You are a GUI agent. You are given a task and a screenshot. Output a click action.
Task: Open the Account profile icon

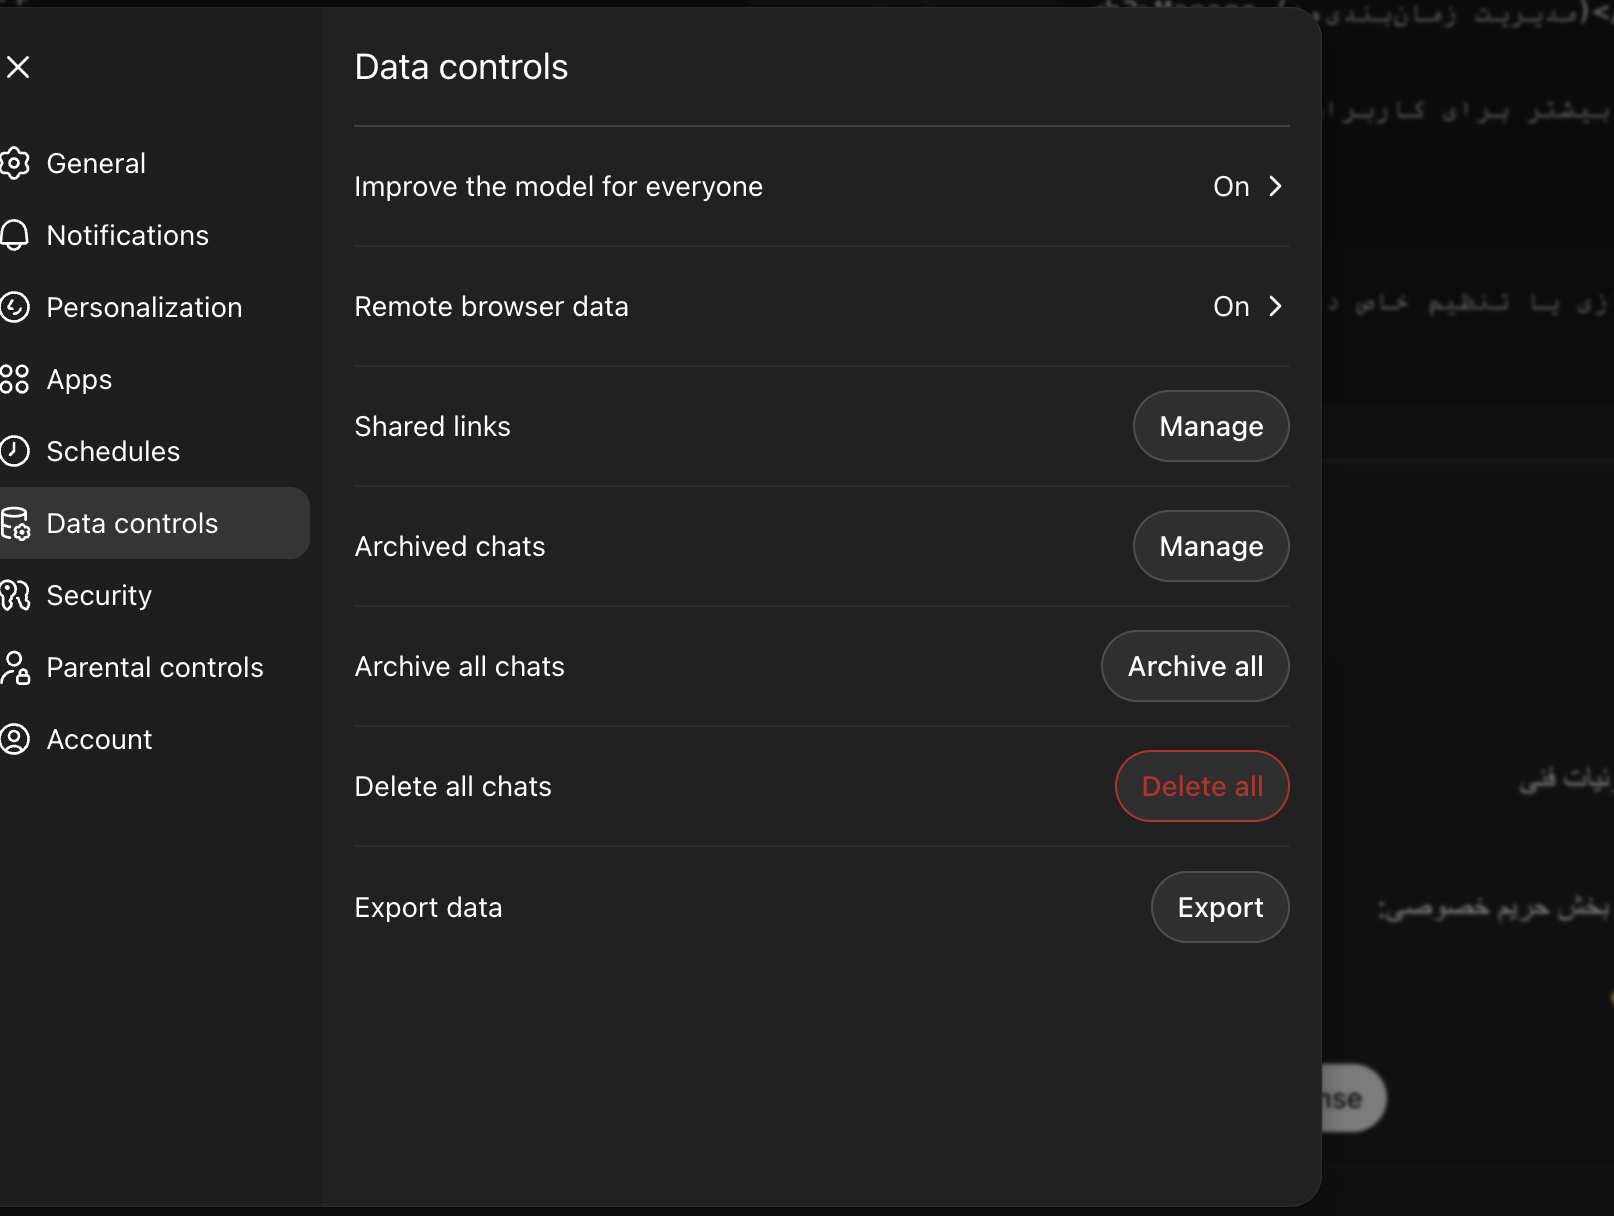click(x=16, y=739)
